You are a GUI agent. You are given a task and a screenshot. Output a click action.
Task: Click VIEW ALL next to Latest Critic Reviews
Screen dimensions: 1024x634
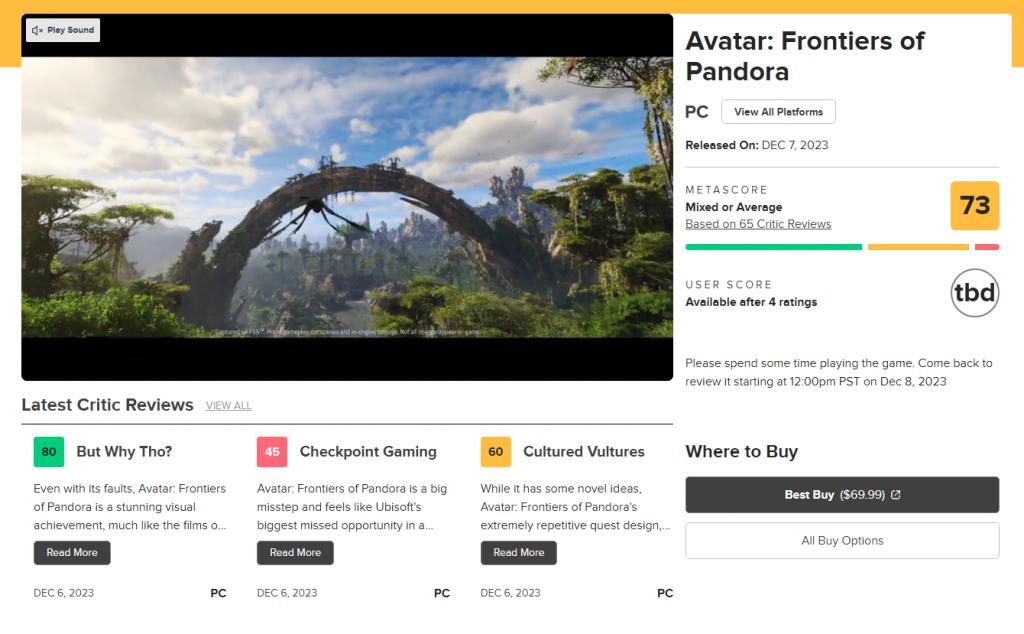(228, 406)
